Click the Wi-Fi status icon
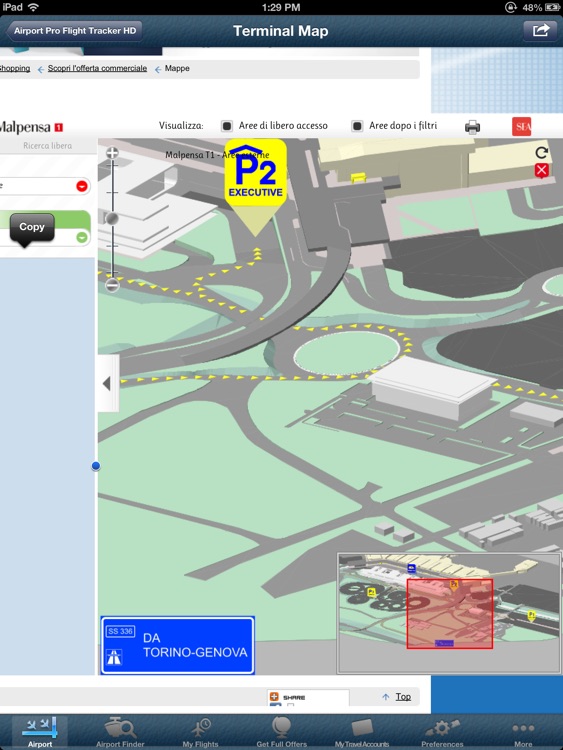The width and height of the screenshot is (563, 750). (x=33, y=7)
